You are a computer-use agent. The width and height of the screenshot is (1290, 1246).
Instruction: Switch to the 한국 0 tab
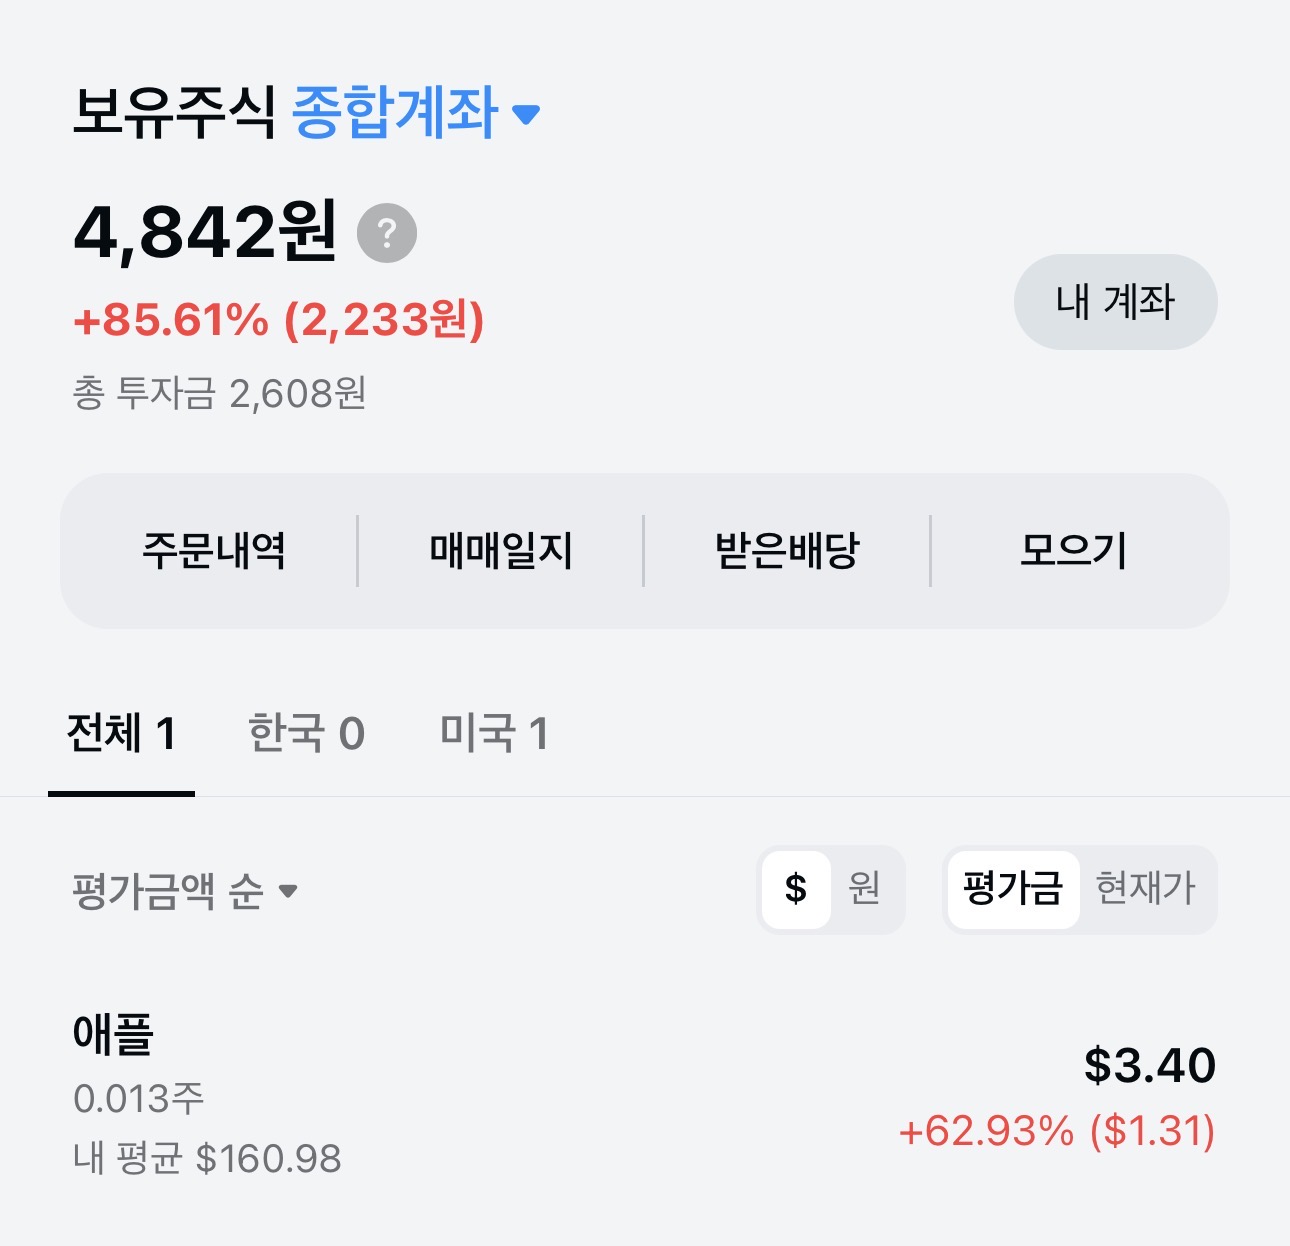coord(306,734)
